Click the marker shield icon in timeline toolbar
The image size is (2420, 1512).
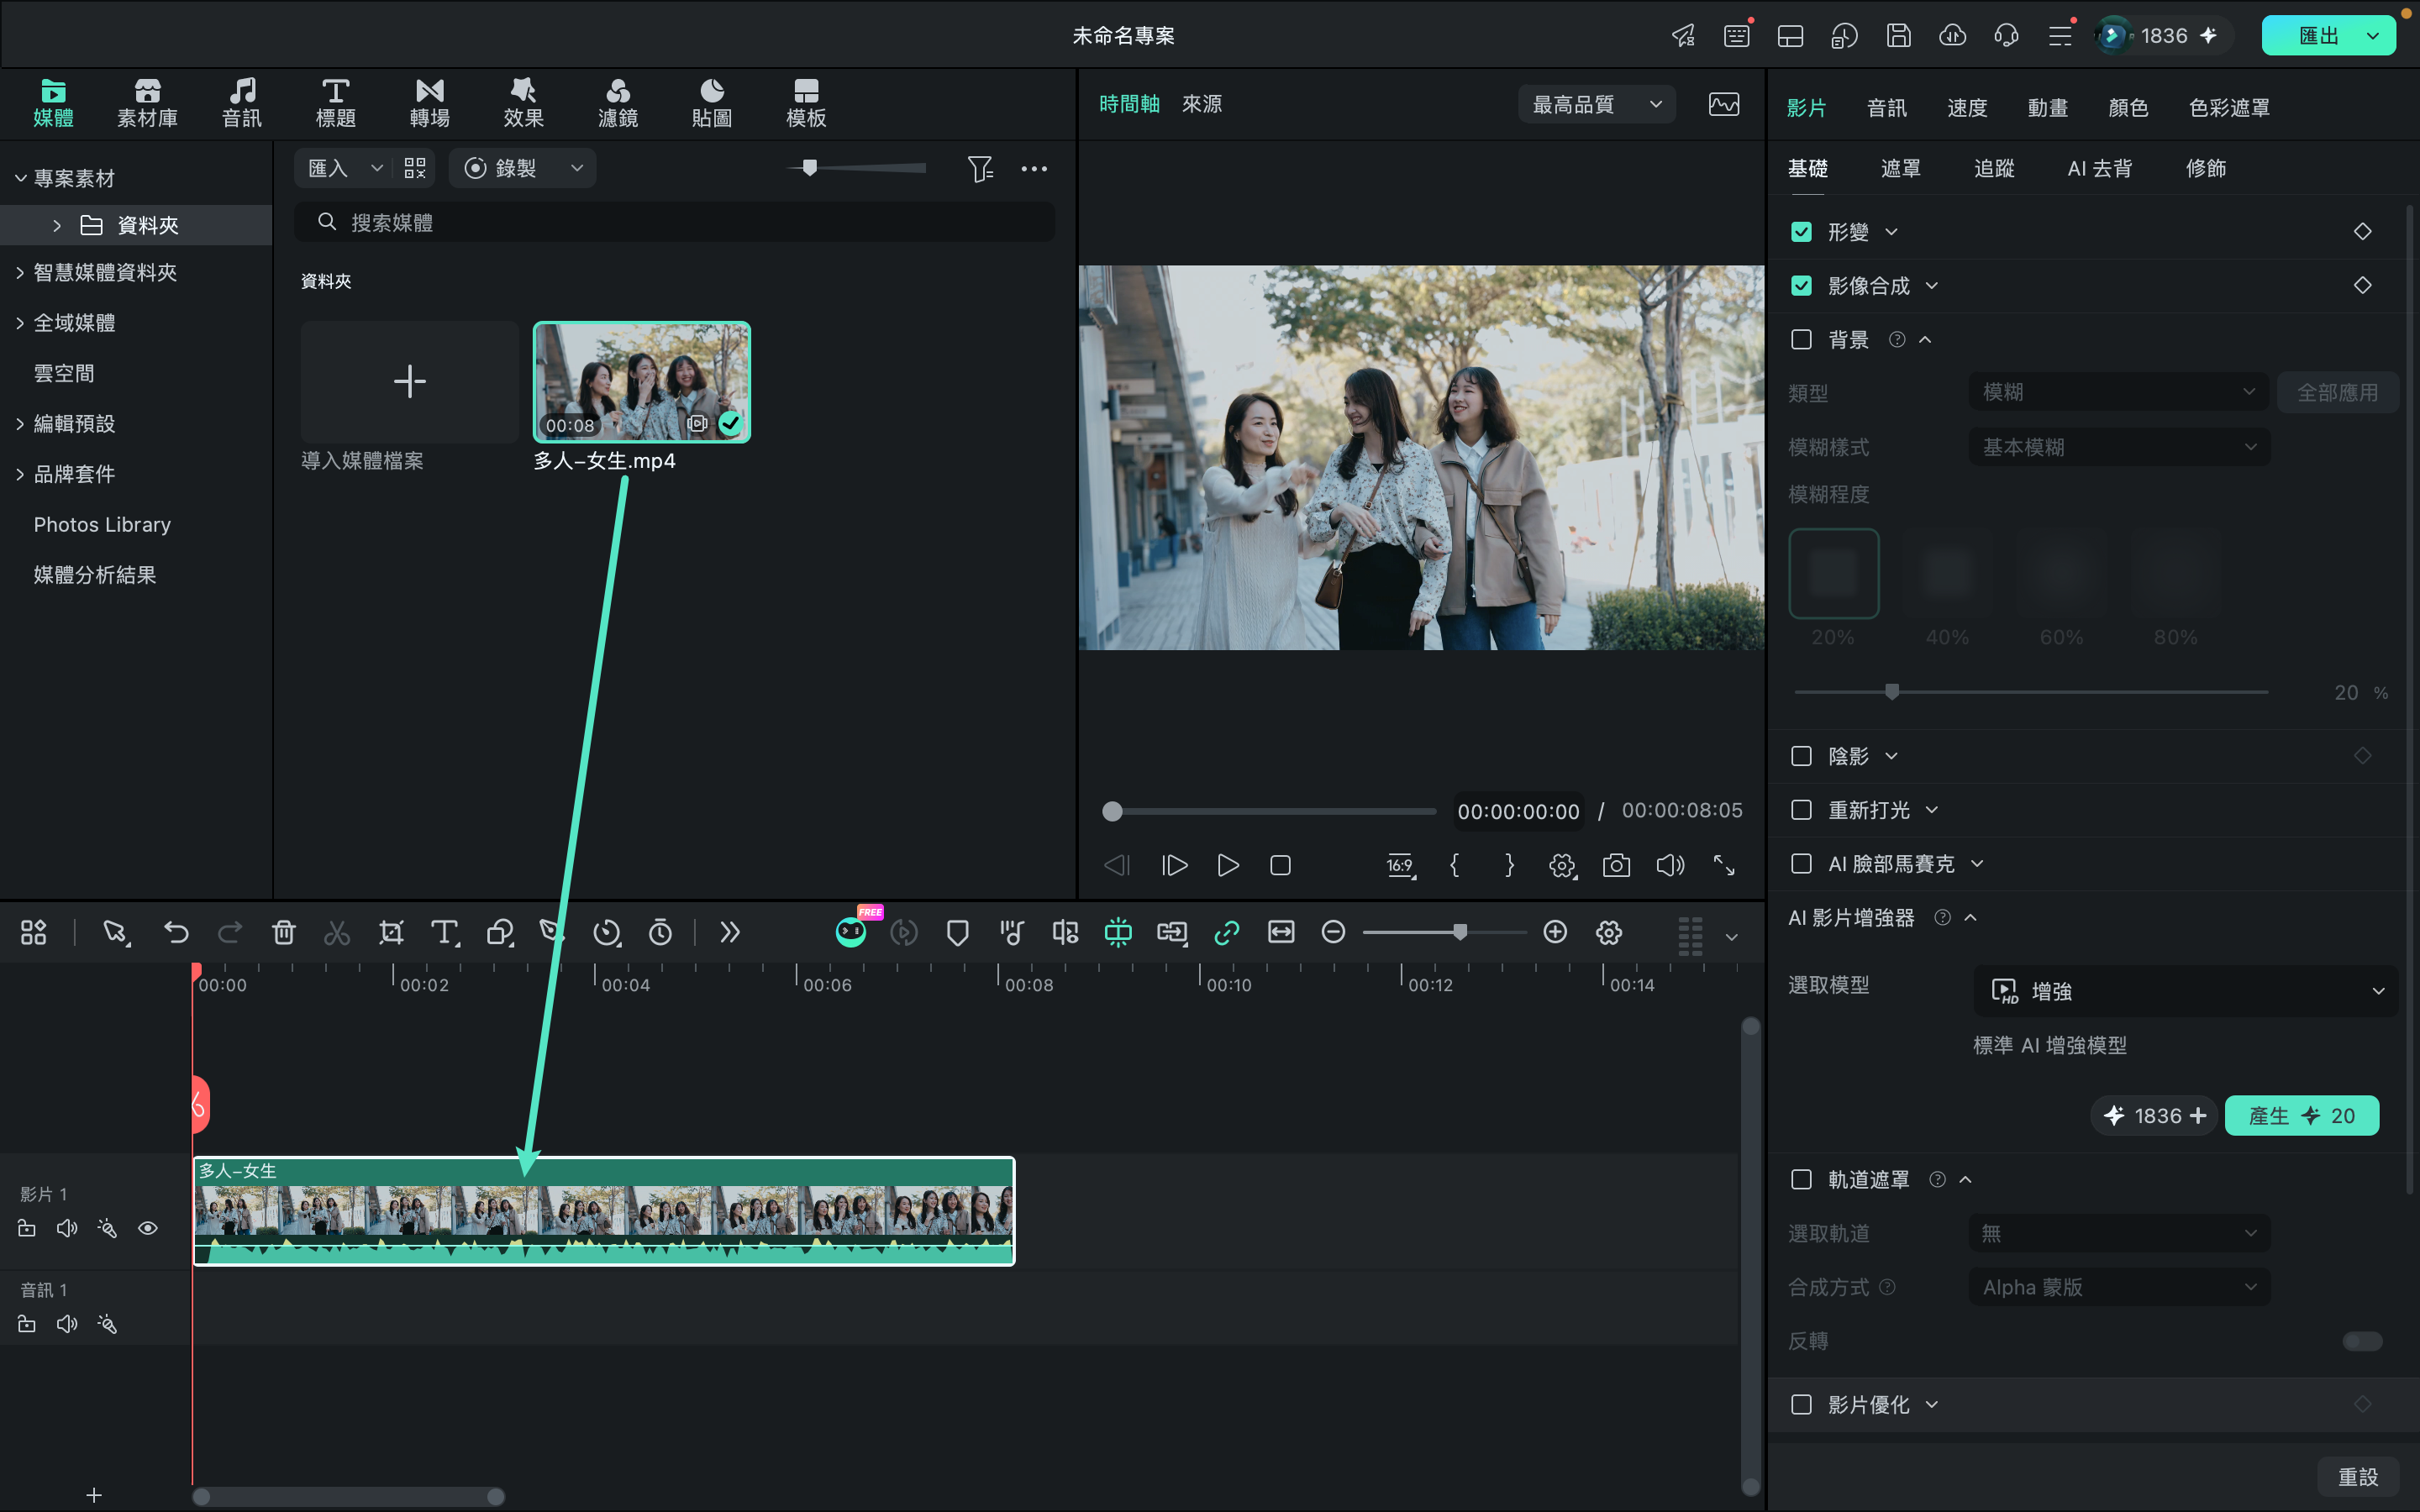click(957, 932)
